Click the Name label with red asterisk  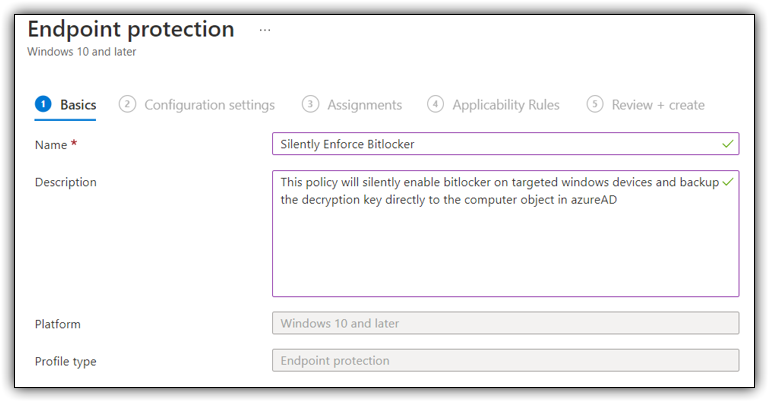56,145
